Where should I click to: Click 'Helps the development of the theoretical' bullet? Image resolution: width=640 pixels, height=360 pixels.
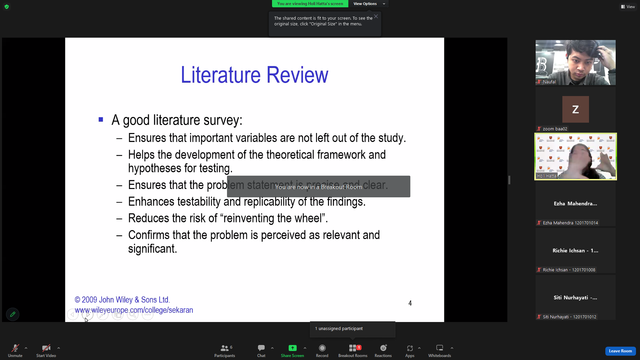(x=257, y=161)
